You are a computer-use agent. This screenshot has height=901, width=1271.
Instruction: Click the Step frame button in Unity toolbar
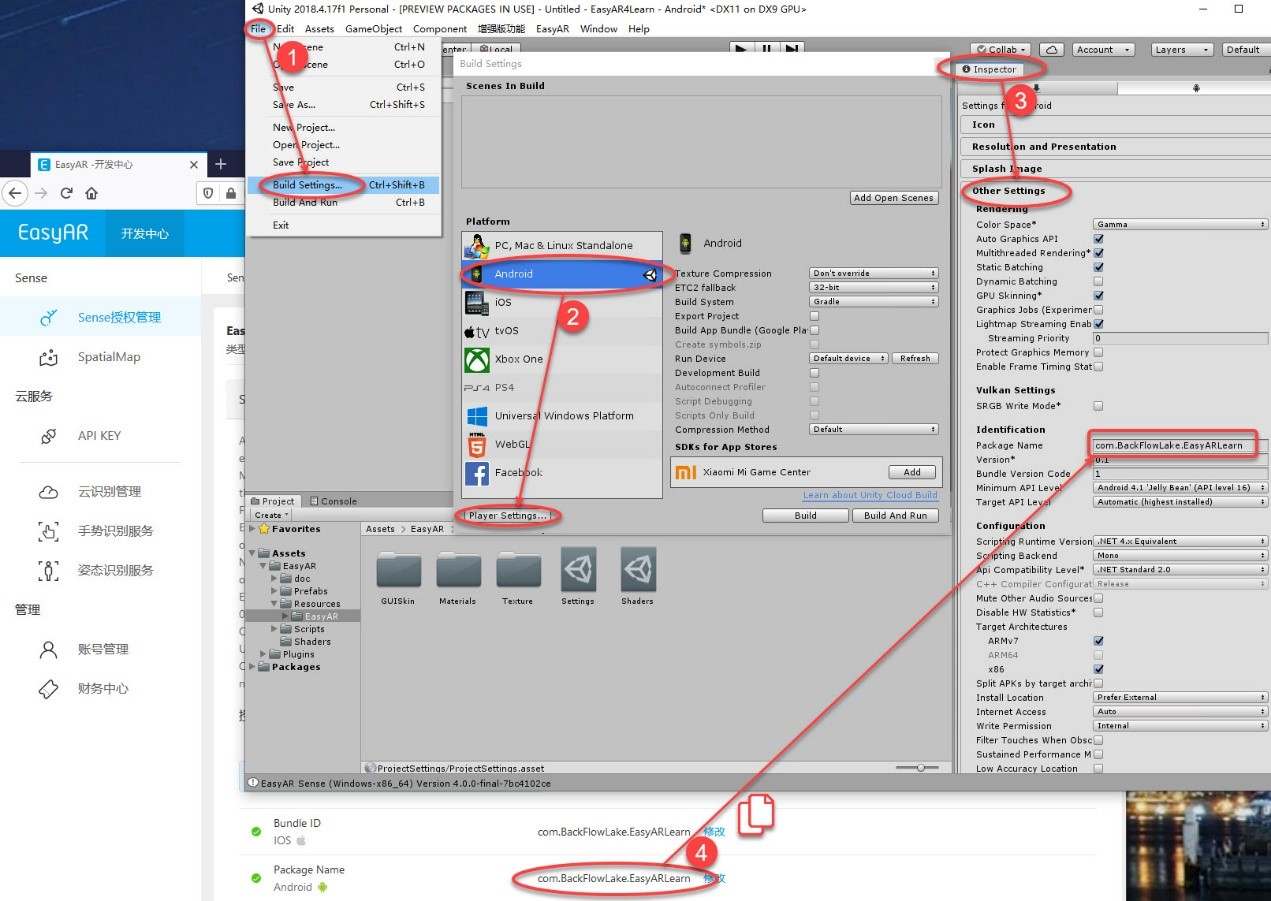pyautogui.click(x=792, y=48)
